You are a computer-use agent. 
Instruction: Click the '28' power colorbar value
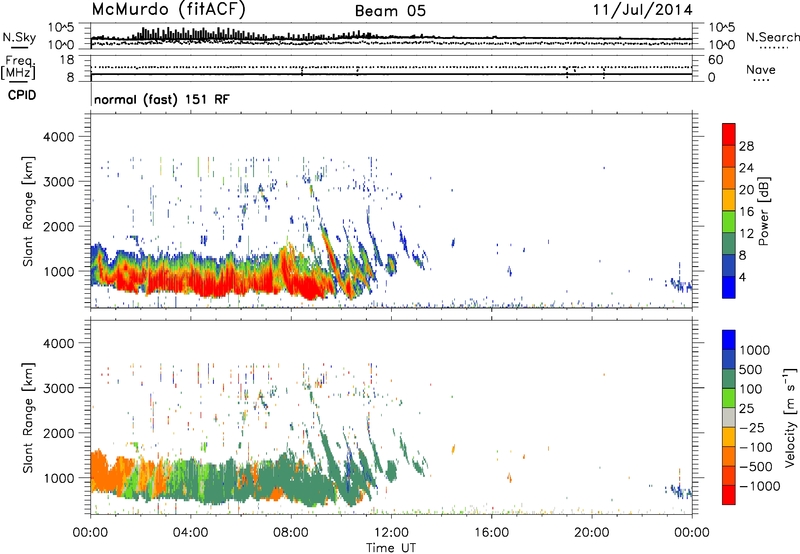746,146
